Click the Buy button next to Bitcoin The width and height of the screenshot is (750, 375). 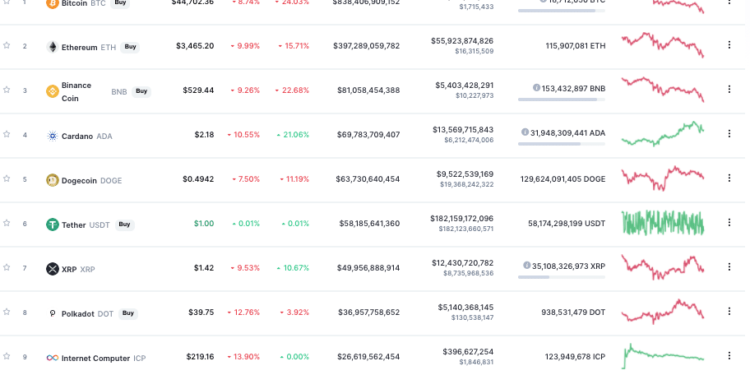[120, 3]
